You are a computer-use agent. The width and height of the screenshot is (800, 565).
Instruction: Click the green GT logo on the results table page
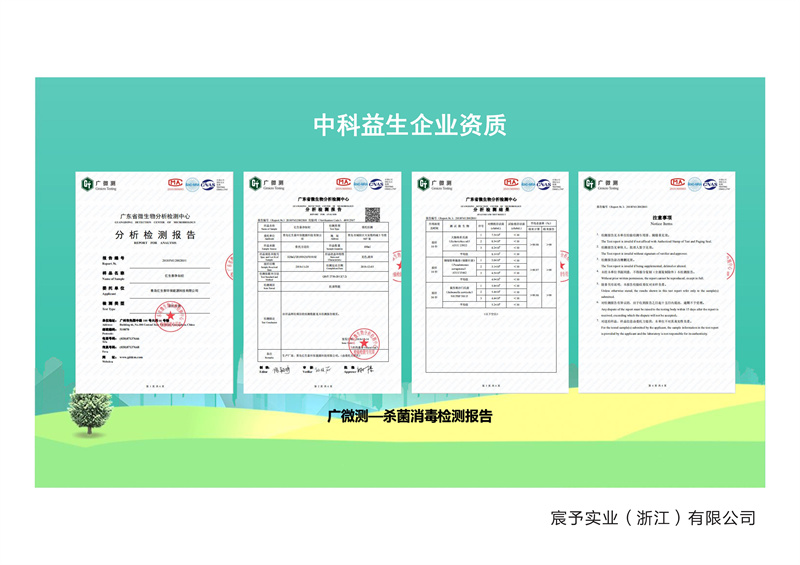[x=423, y=184]
